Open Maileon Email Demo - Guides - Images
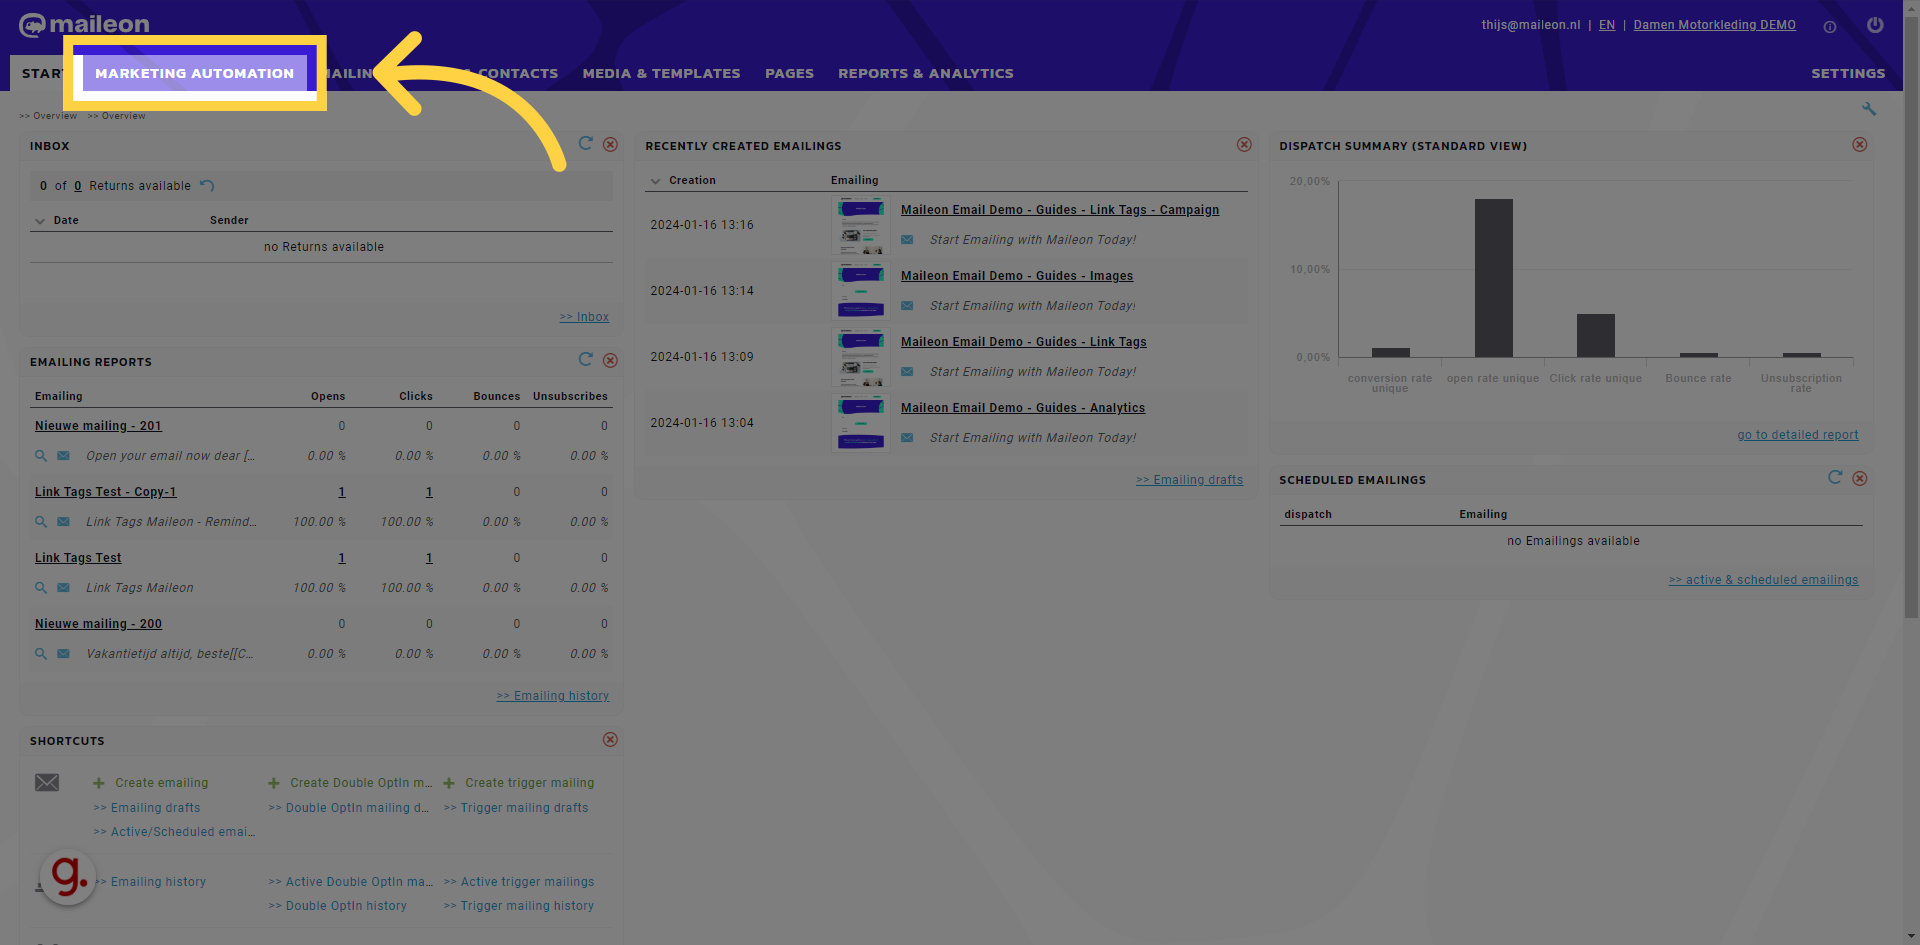Image resolution: width=1920 pixels, height=945 pixels. pyautogui.click(x=1017, y=276)
